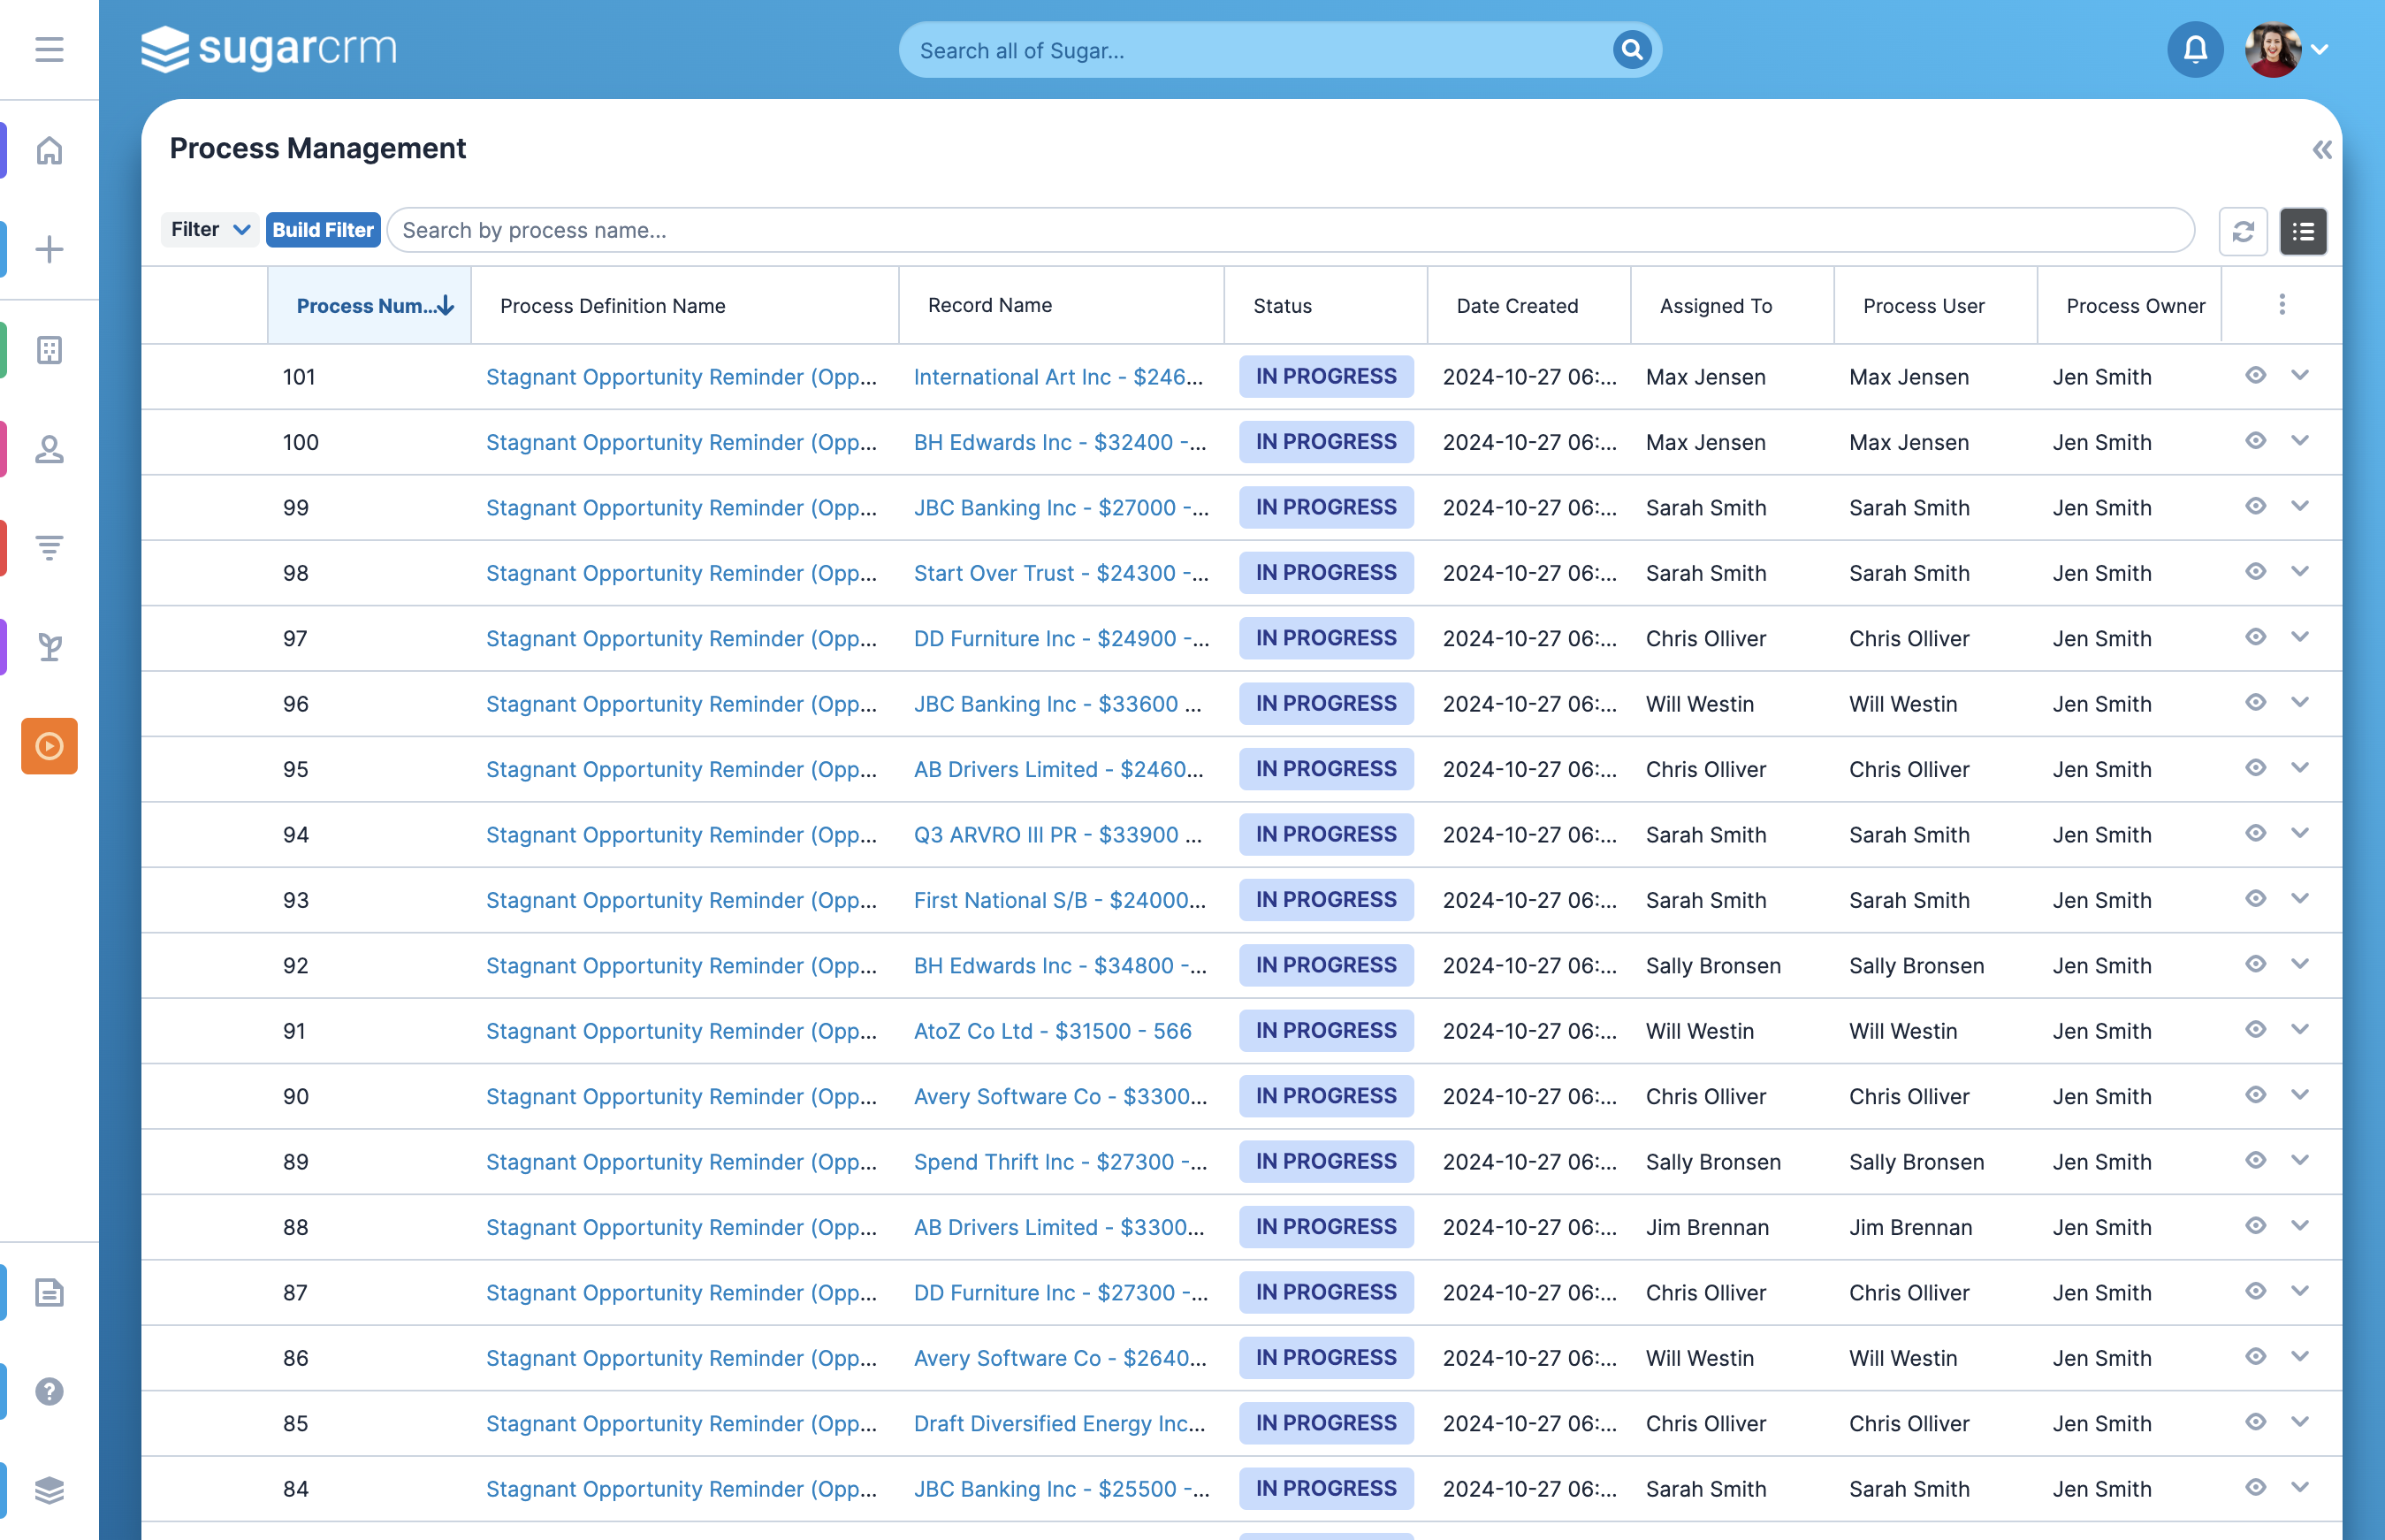Open process definition link for row 95
This screenshot has width=2385, height=1540.
click(681, 769)
